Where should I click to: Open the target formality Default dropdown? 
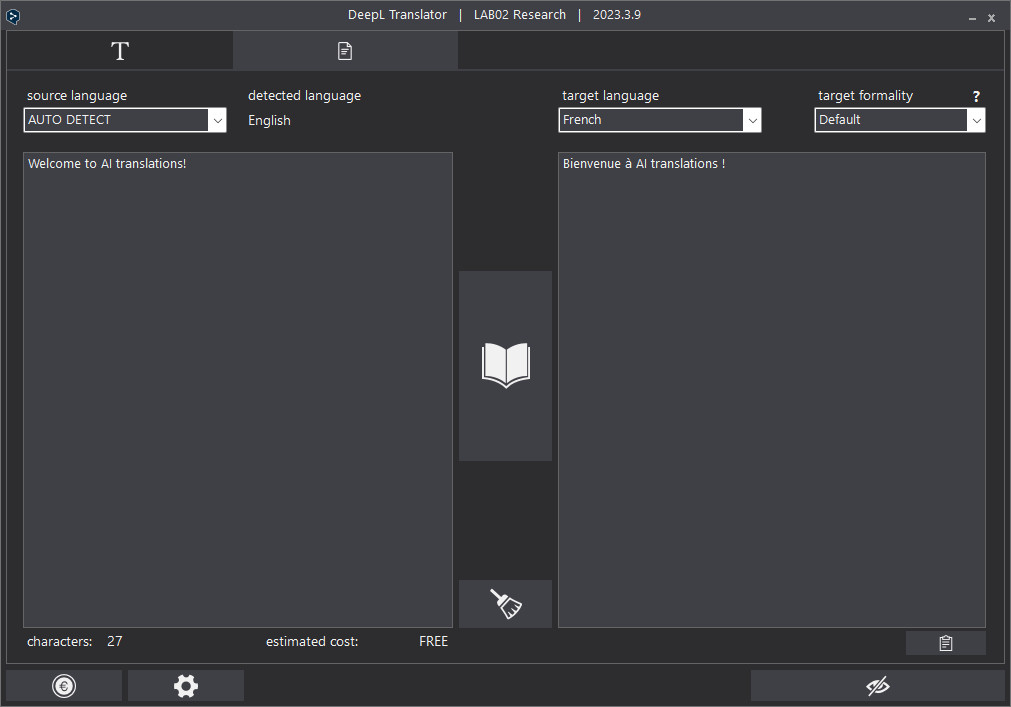[x=900, y=120]
